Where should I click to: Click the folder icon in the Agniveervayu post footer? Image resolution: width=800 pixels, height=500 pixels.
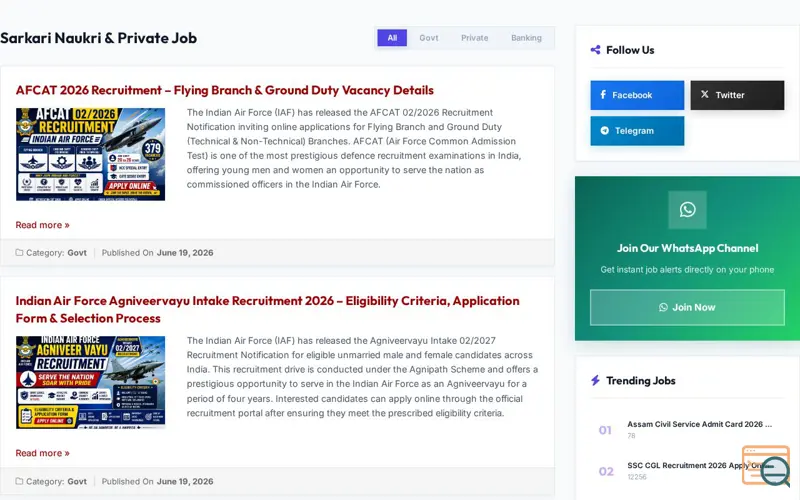coord(19,481)
